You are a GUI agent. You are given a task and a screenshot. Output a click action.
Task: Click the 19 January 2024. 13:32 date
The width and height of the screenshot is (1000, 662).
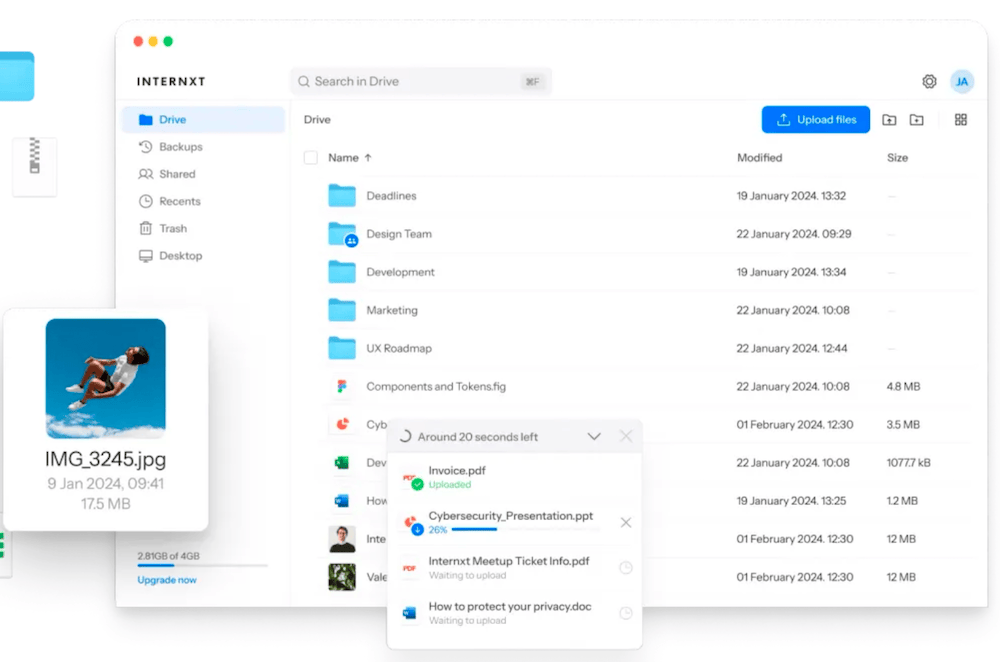coord(791,196)
